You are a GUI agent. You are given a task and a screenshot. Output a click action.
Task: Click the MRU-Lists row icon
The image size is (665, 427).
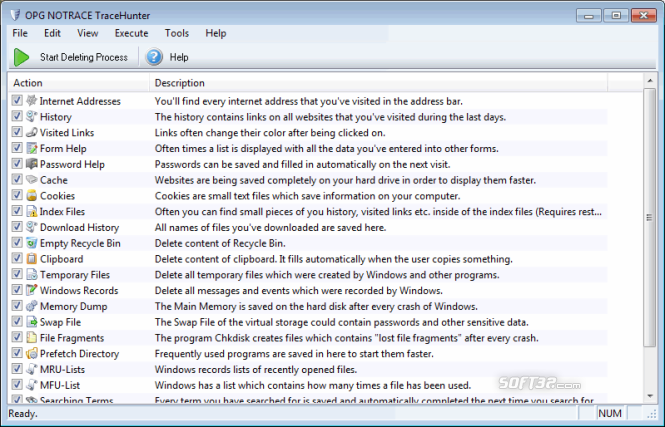(32, 369)
